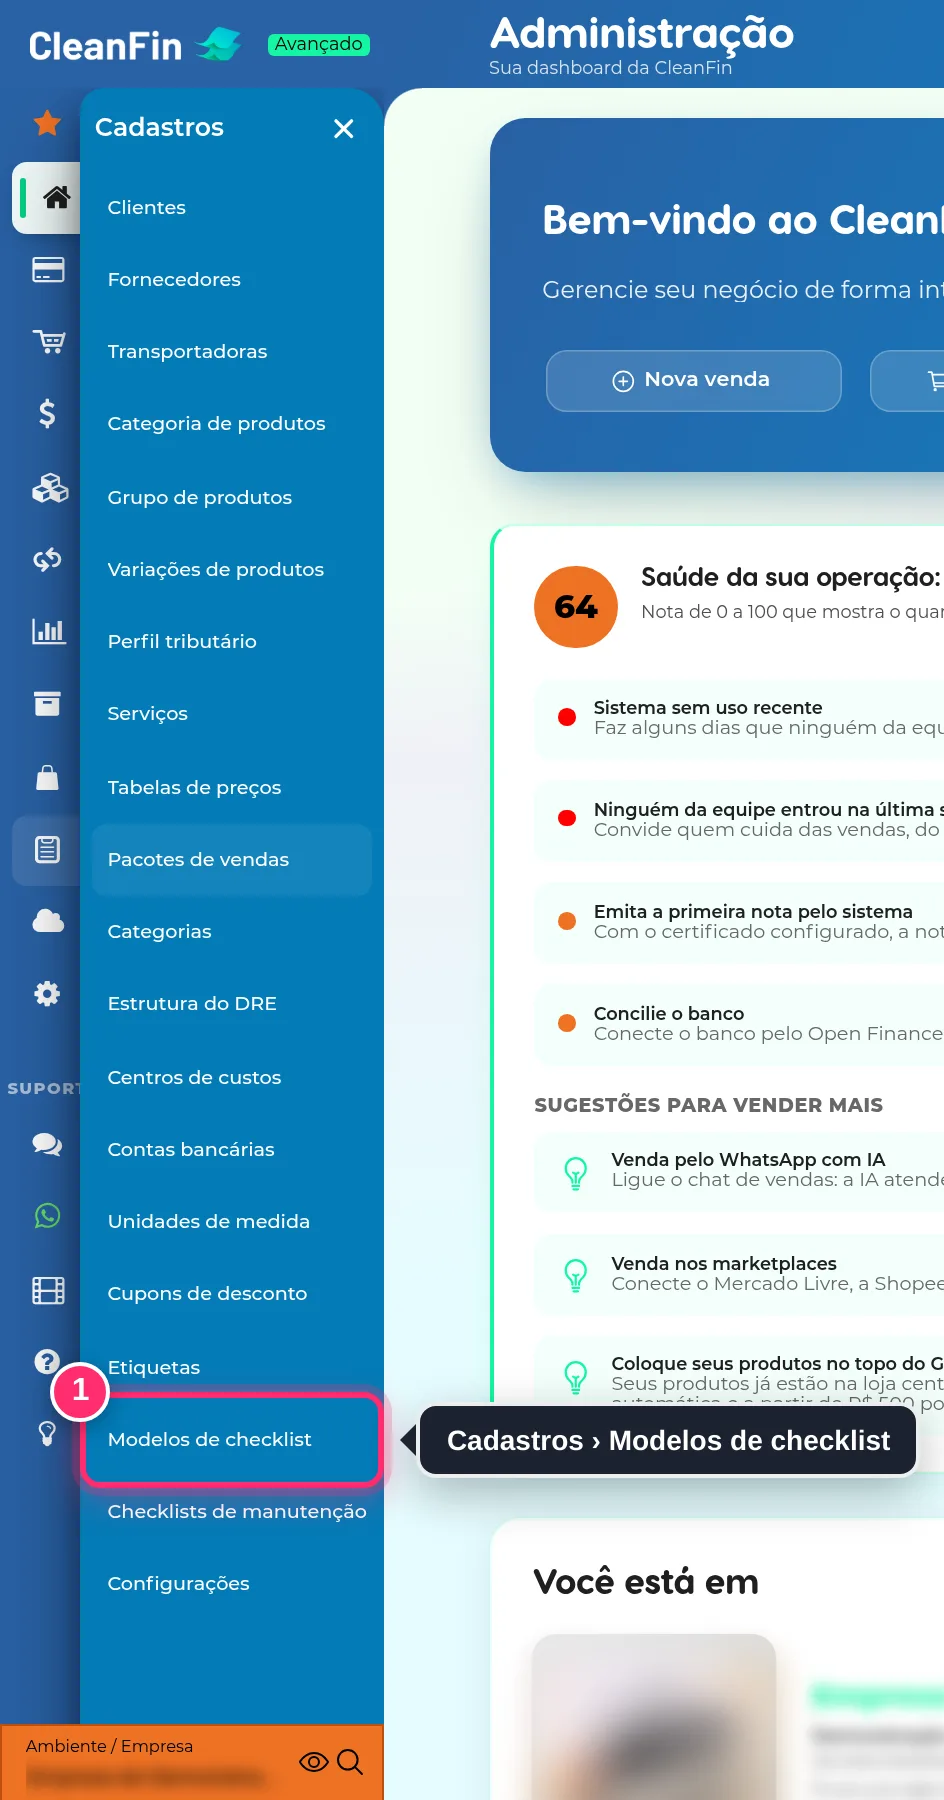This screenshot has height=1800, width=944.
Task: Click the Nova venda button
Action: pos(693,380)
